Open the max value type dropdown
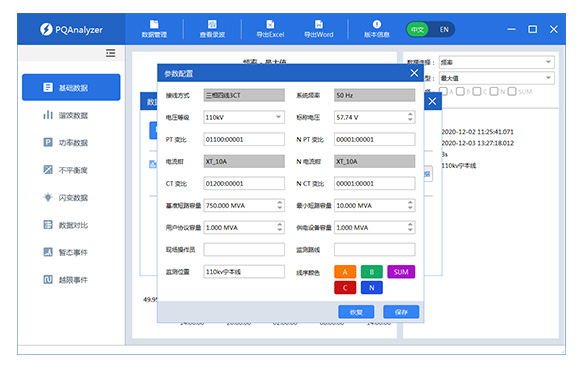This screenshot has width=580, height=380. coord(496,78)
